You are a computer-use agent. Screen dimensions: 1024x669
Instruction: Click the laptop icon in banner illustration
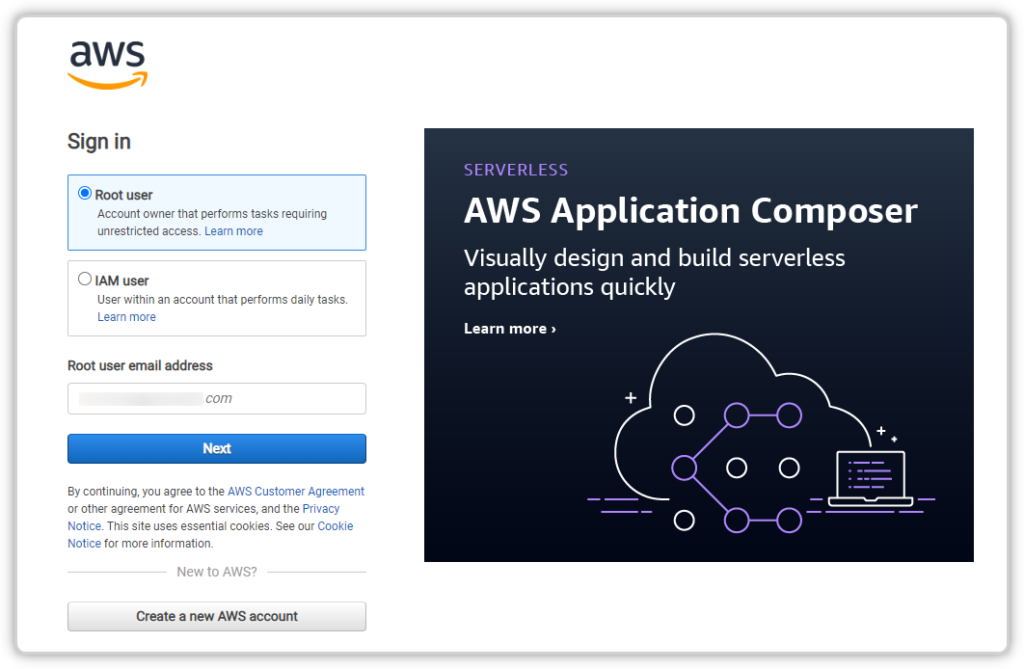(871, 479)
